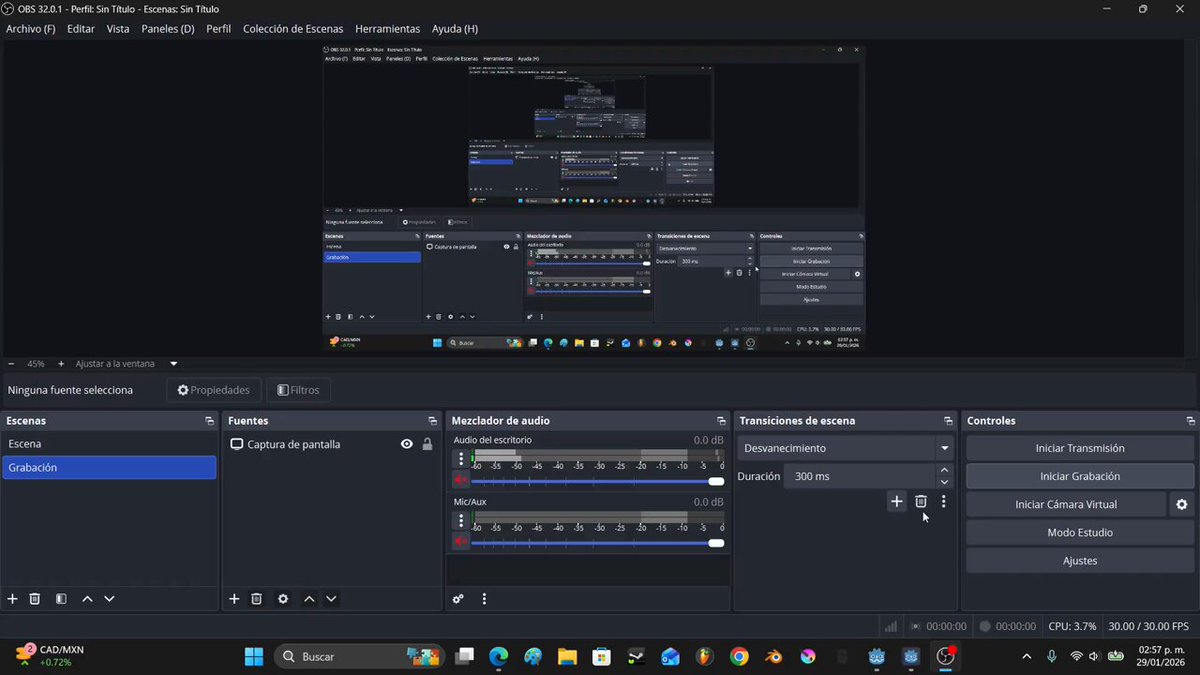Open the Herramientas menu

[x=388, y=29]
